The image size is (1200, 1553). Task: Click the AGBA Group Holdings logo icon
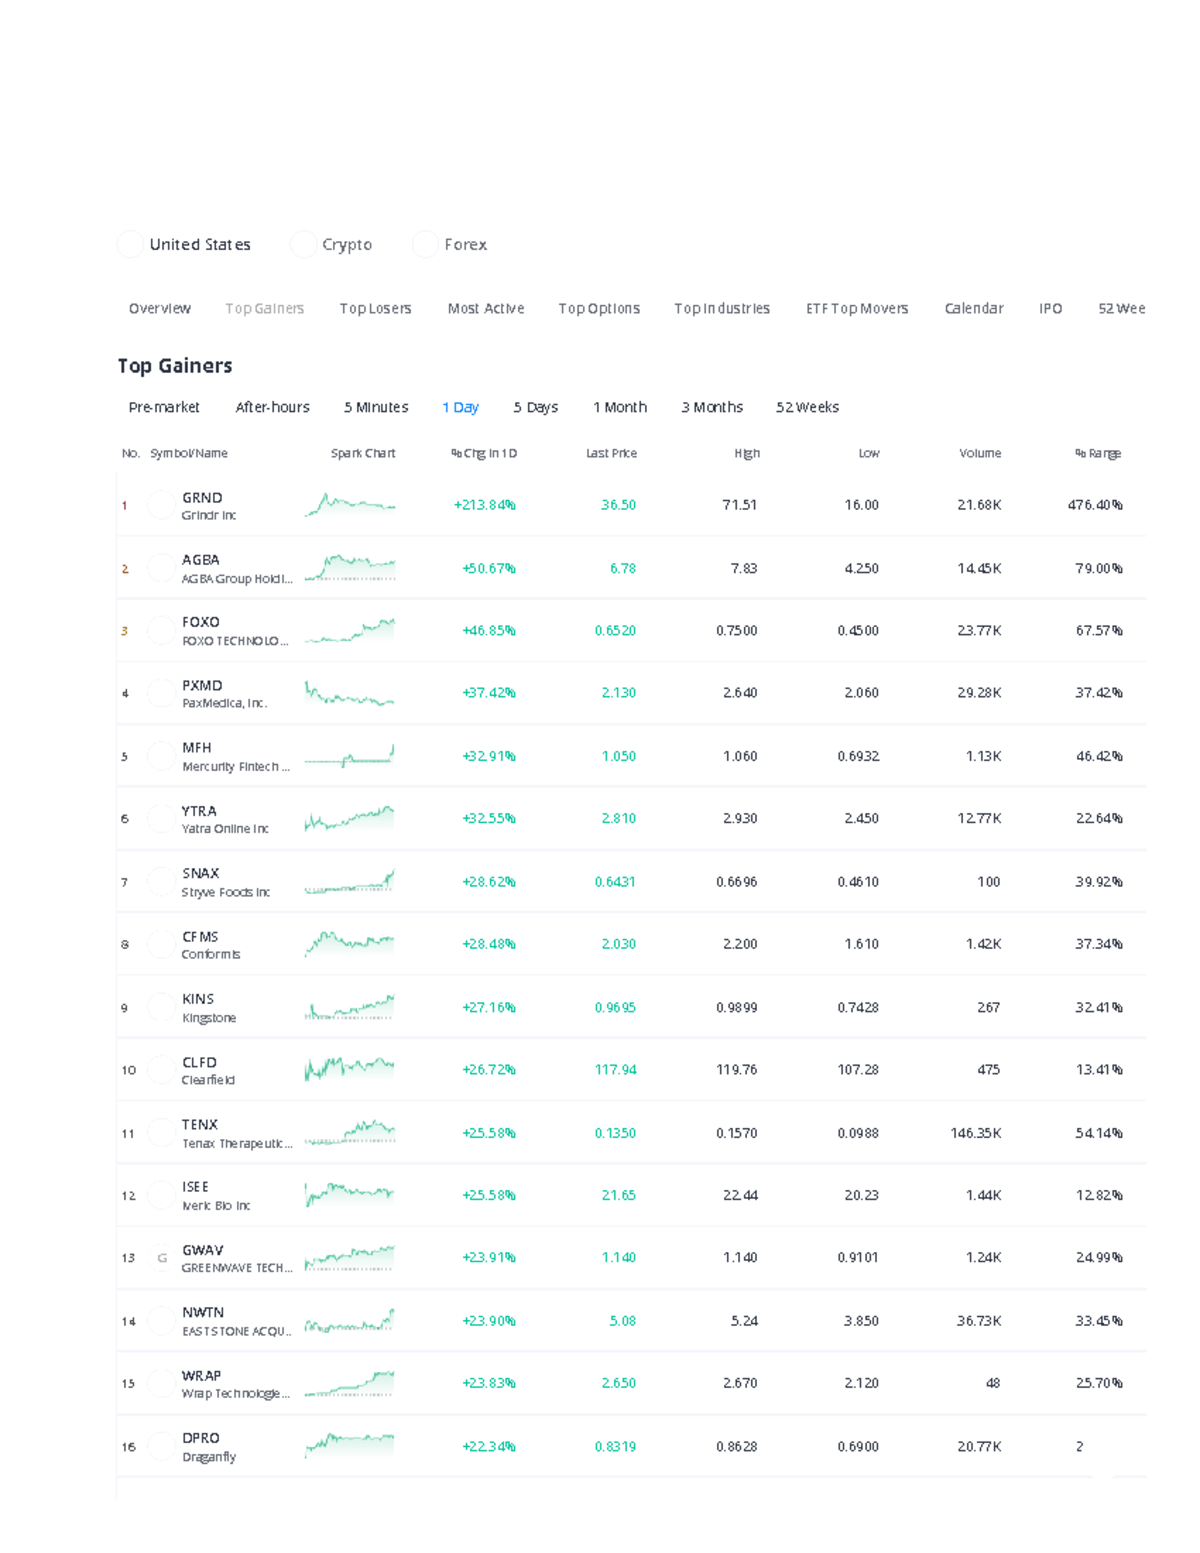tap(160, 568)
